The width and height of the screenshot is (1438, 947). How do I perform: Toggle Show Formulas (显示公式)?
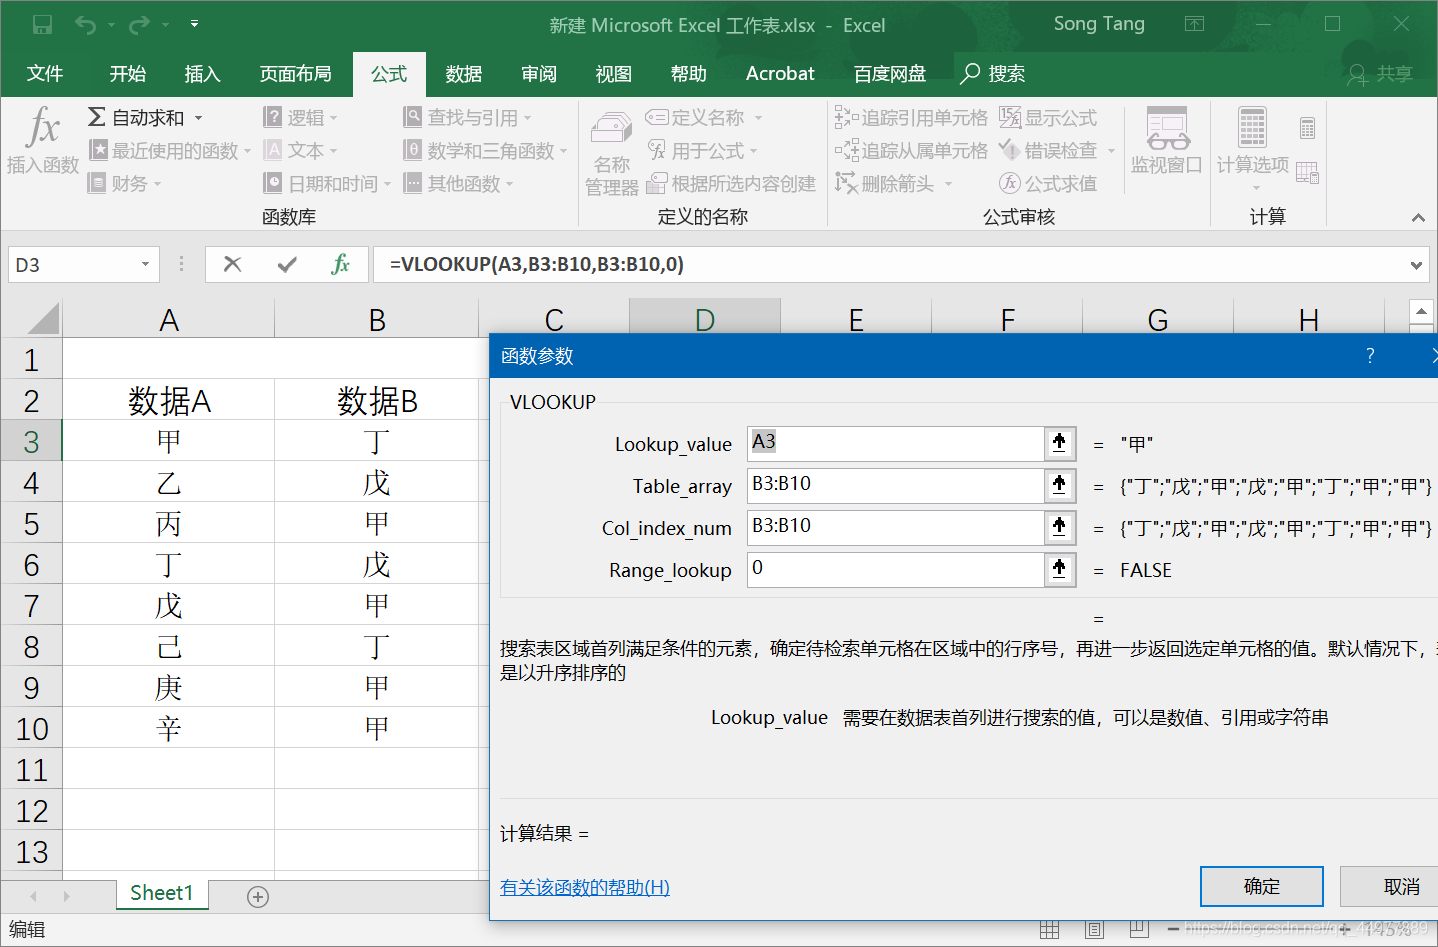(1048, 118)
